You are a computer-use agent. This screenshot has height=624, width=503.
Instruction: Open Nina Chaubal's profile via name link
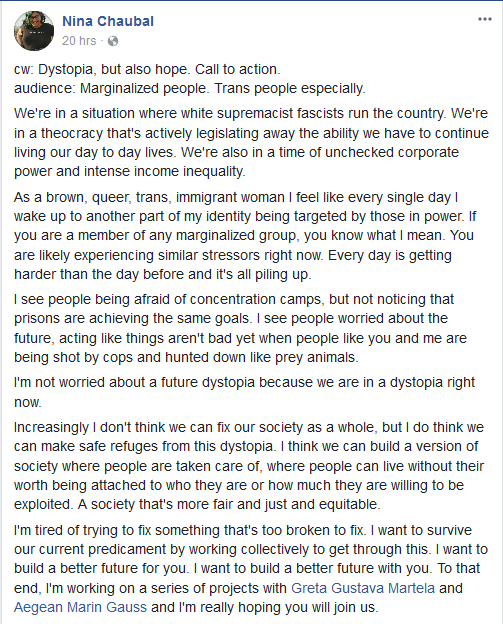click(108, 21)
